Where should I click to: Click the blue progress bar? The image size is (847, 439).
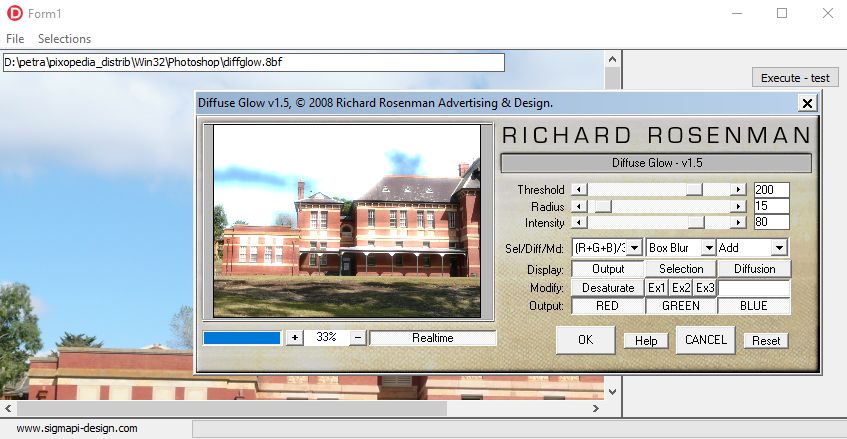pos(242,338)
